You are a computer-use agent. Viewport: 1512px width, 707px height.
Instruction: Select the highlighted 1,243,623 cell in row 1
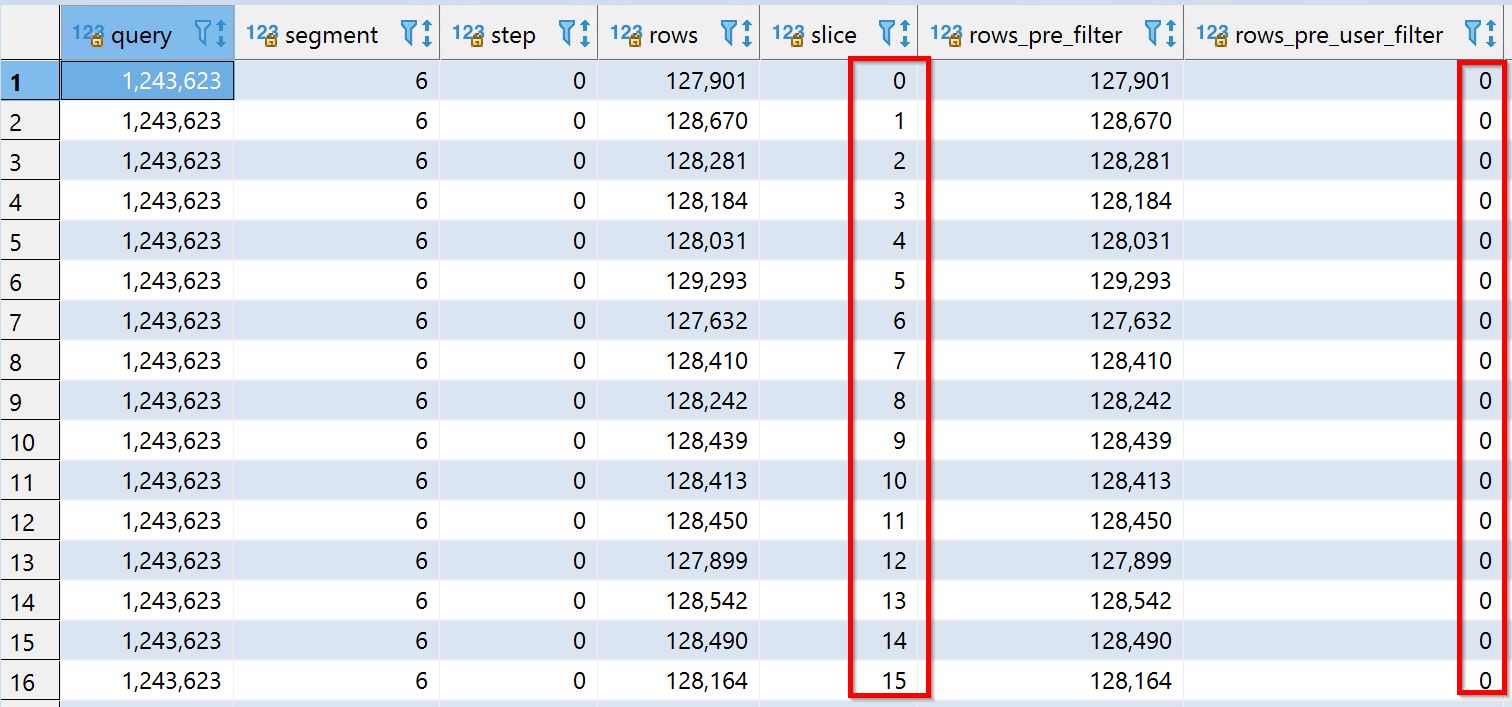145,80
